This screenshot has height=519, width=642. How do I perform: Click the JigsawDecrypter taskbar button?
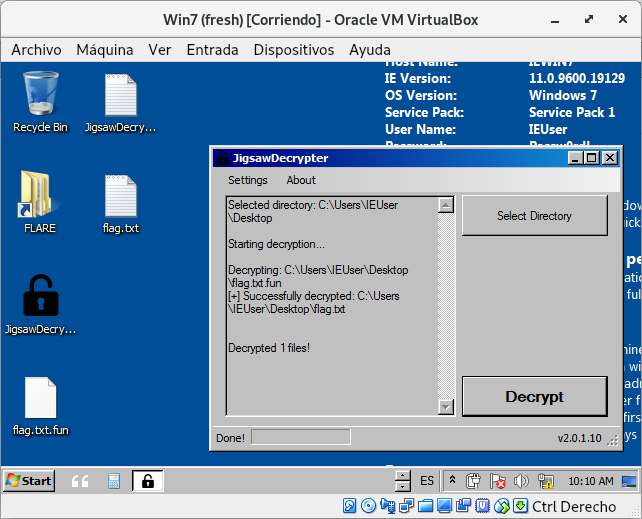point(148,481)
